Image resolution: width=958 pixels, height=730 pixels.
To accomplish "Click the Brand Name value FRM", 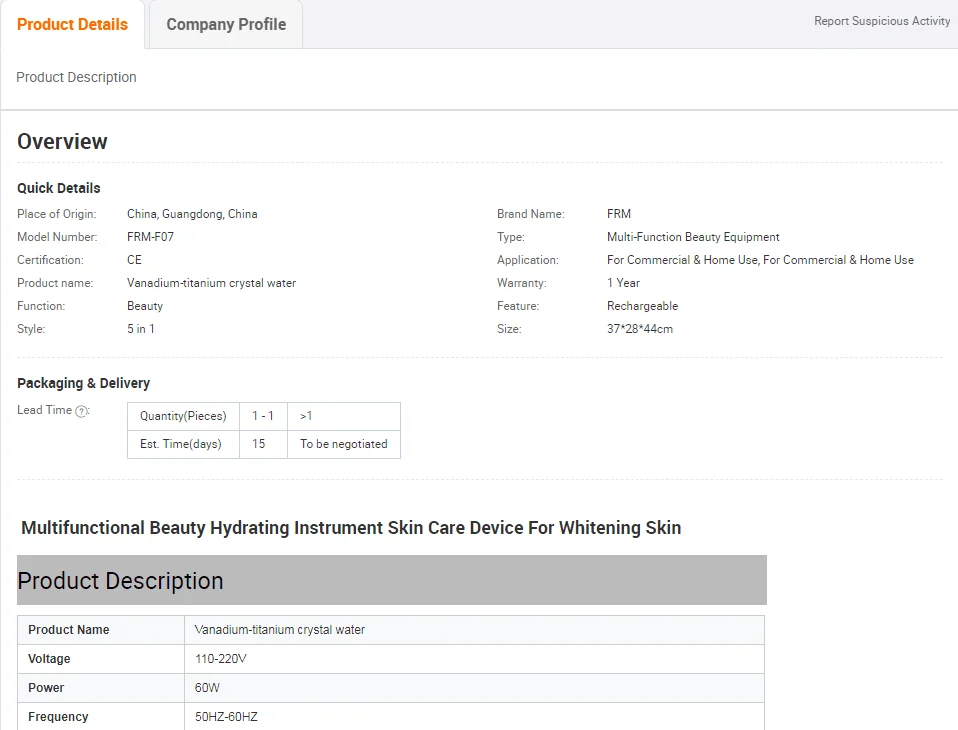I will [619, 214].
